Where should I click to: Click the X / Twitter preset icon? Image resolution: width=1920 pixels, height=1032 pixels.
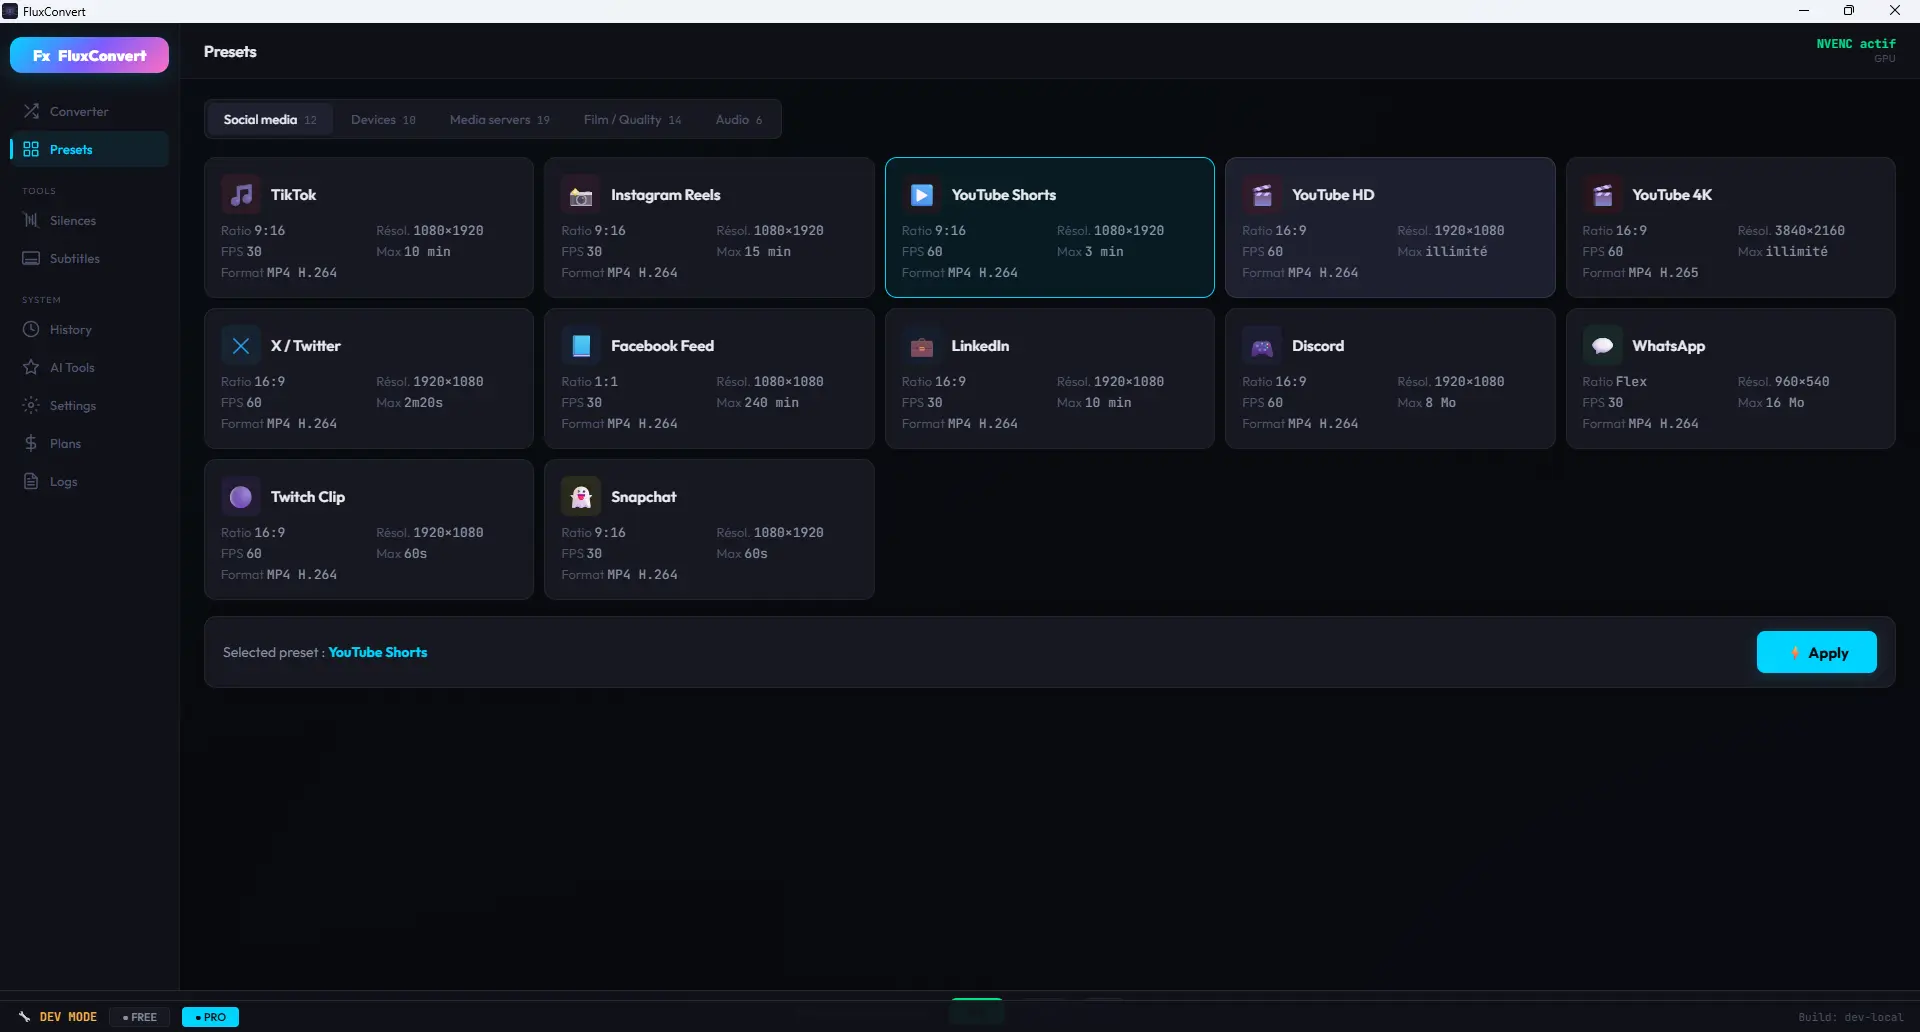coord(241,346)
